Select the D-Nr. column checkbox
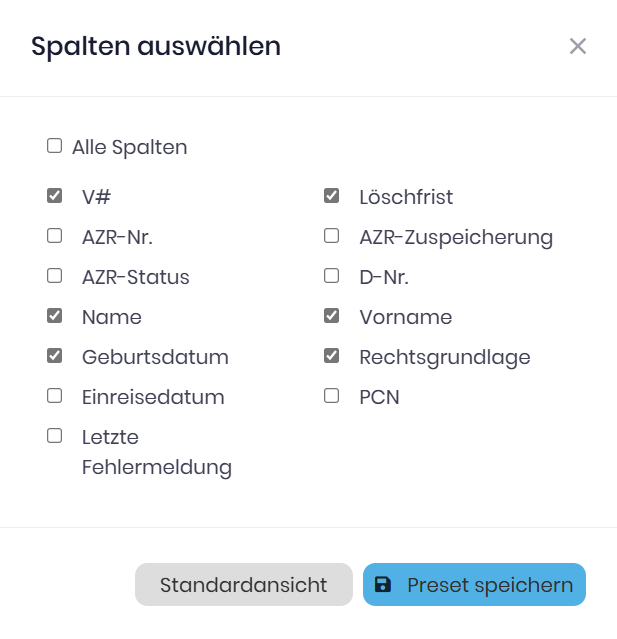The image size is (617, 639). 332,276
